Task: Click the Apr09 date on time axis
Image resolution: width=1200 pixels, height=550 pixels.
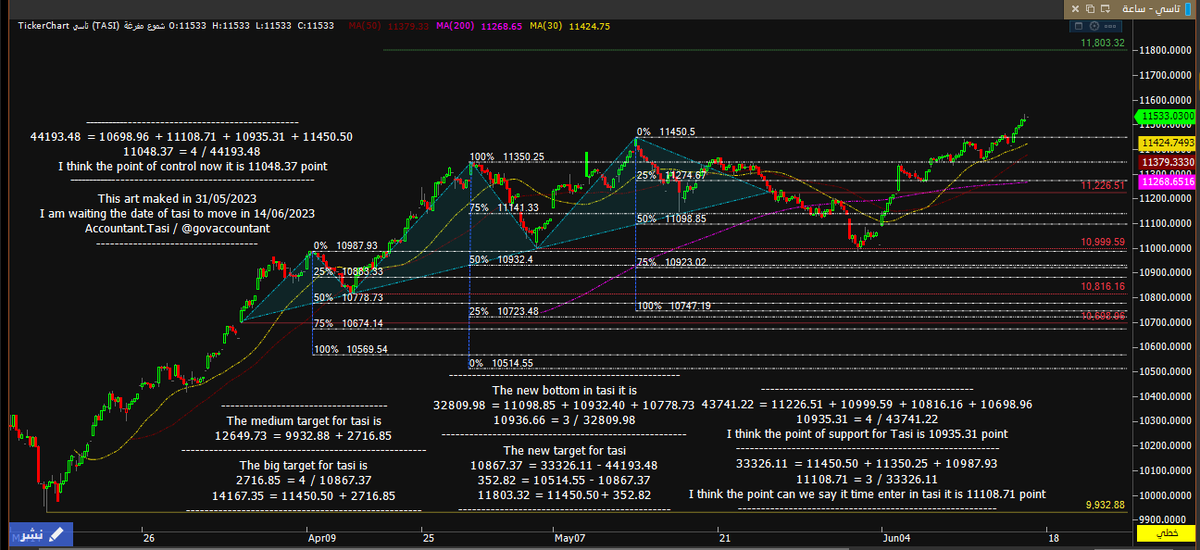Action: 320,537
